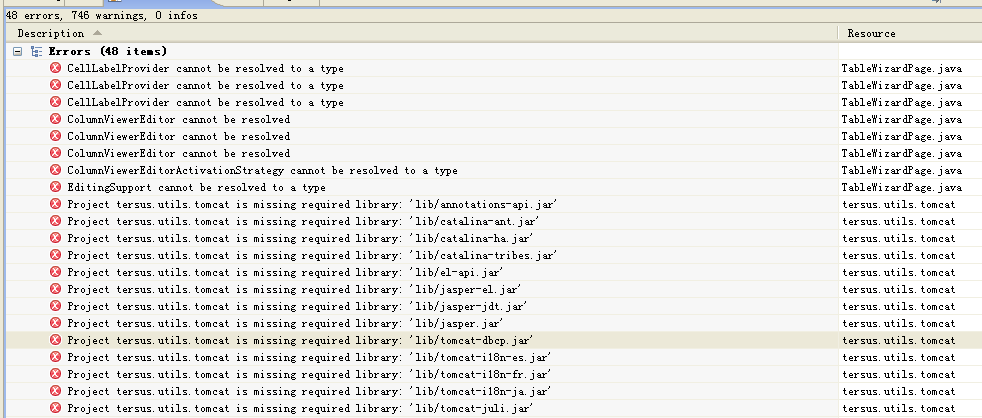Click error icon for annotations-api.jar problem

[x=56, y=204]
